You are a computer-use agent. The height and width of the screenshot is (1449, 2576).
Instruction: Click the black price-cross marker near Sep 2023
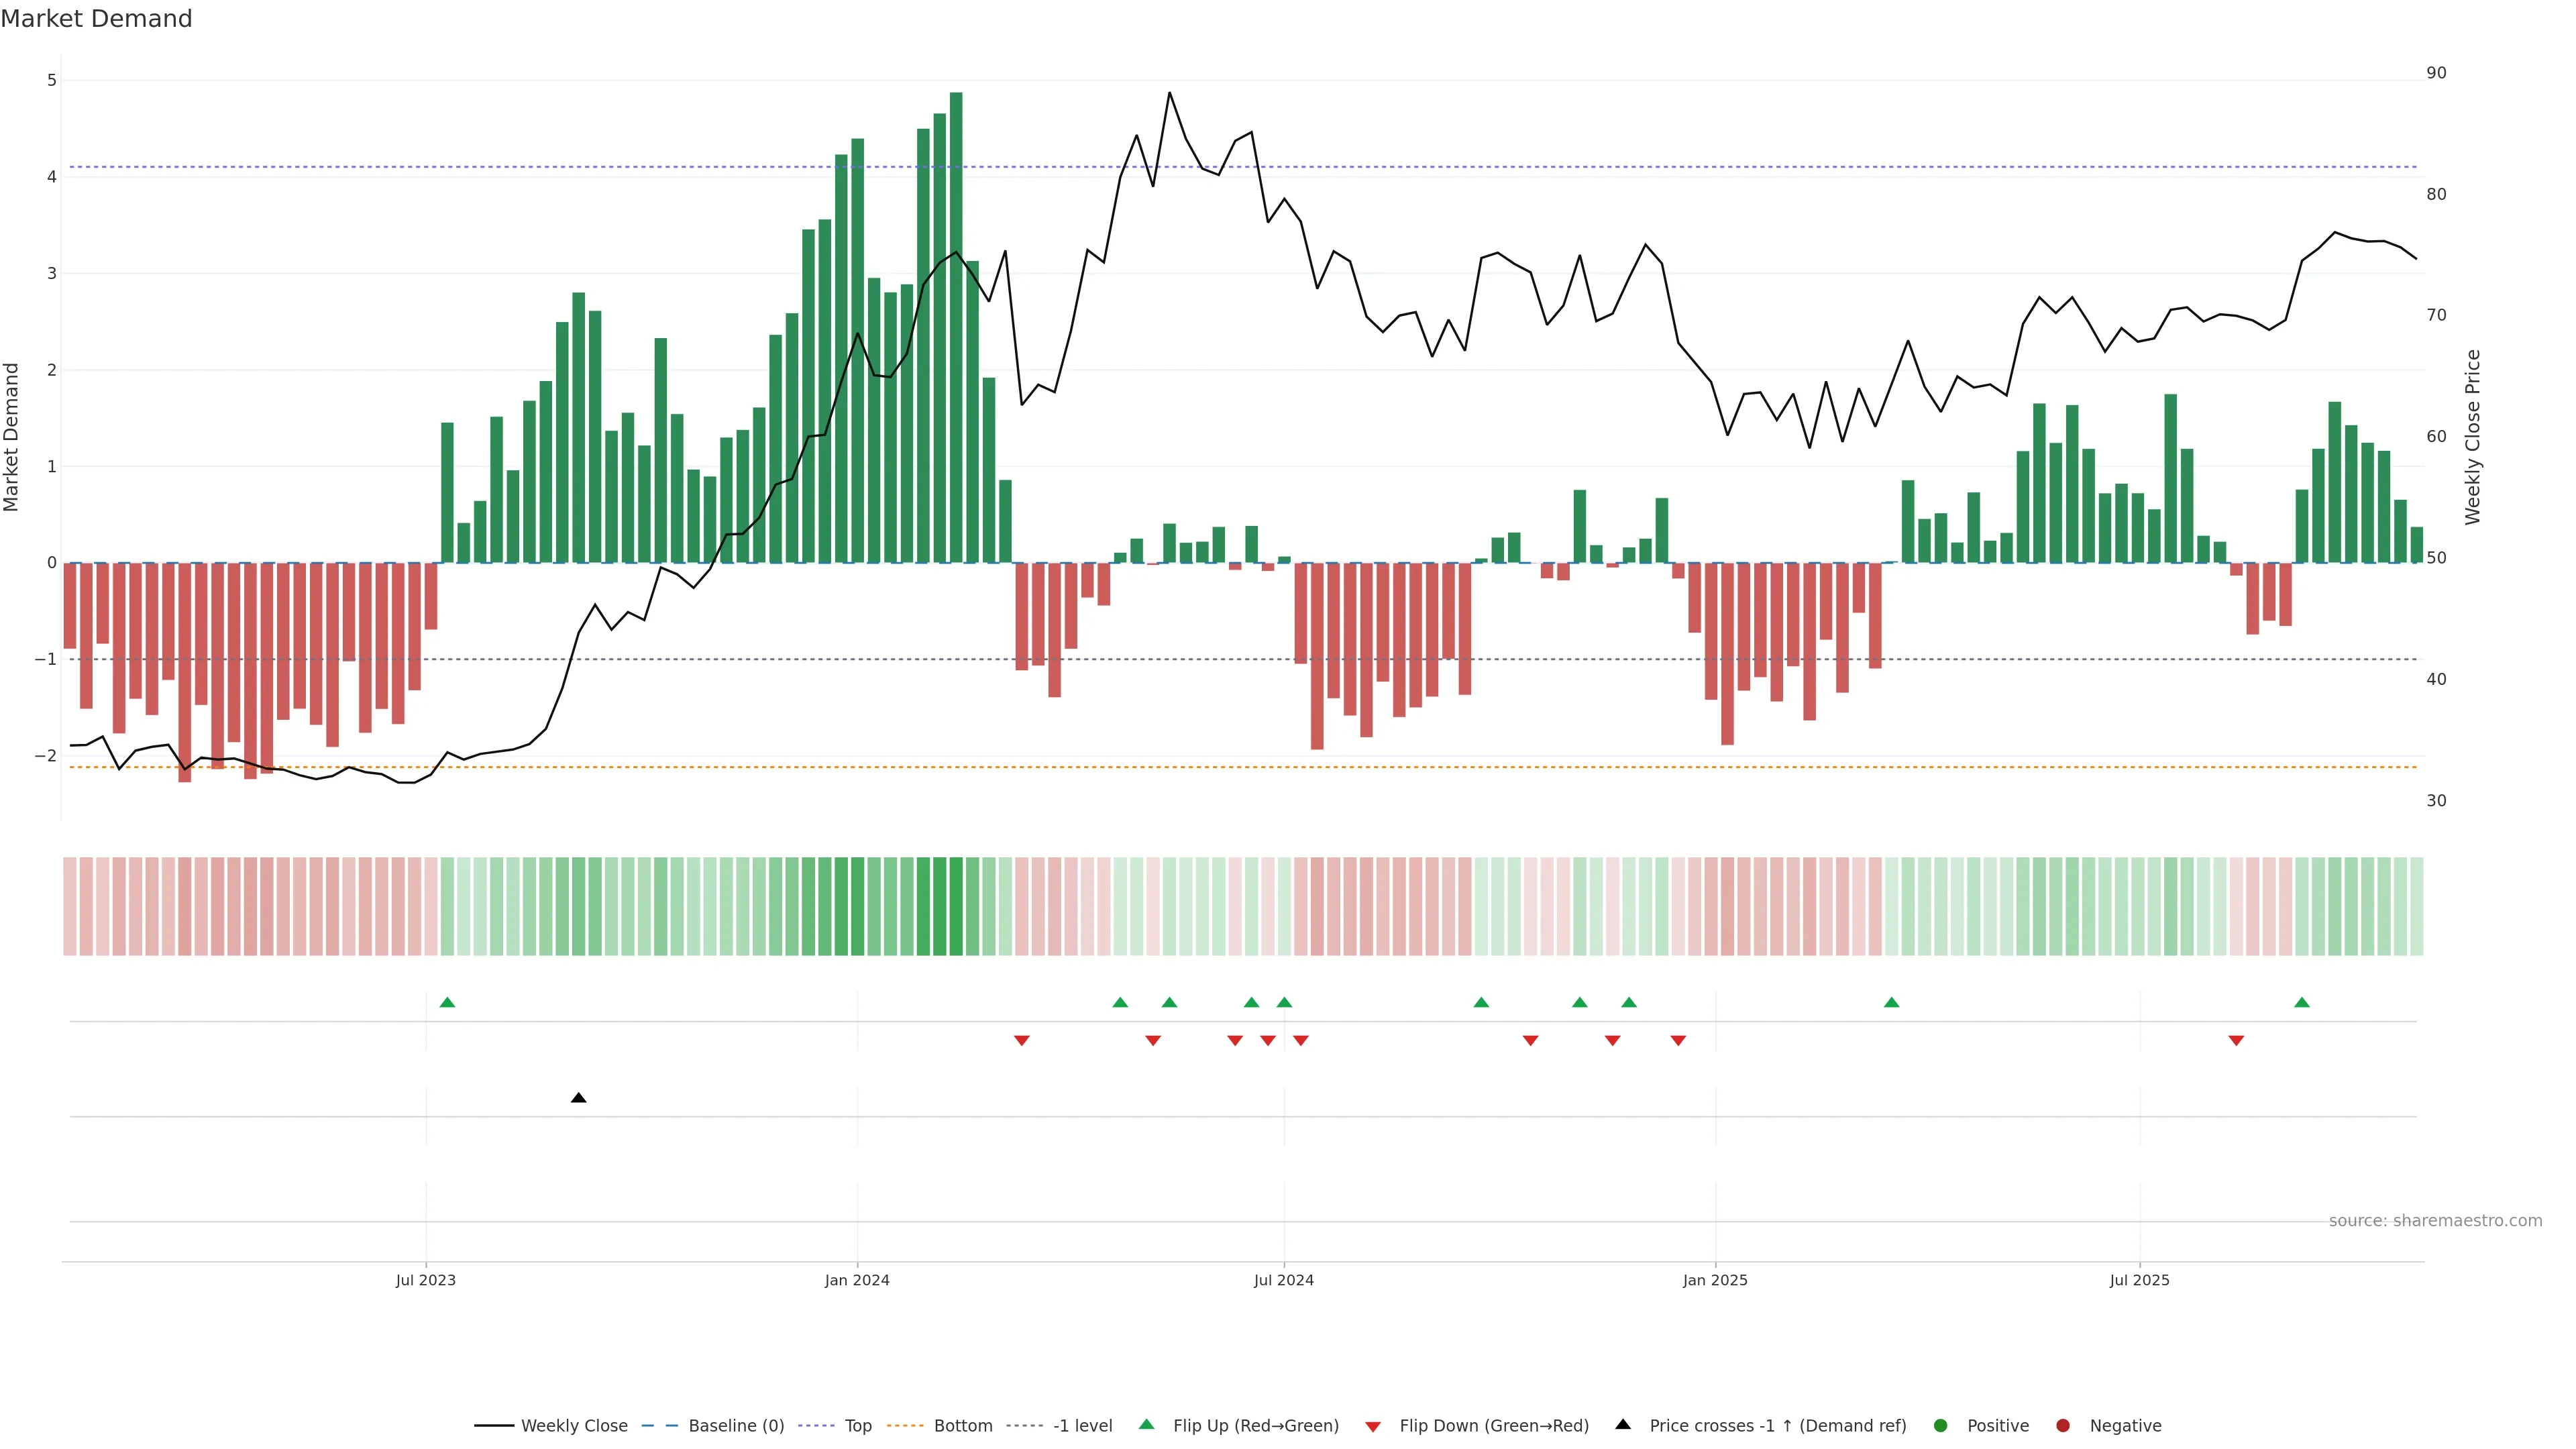(x=578, y=1098)
